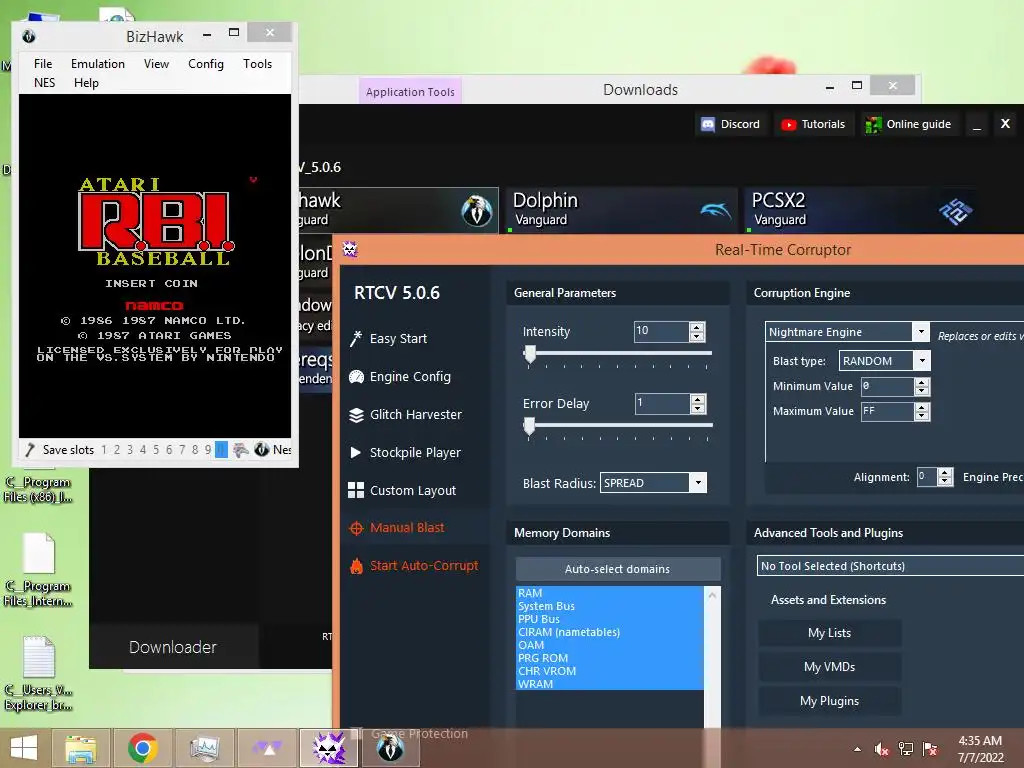Click the Real-Time Corruptor window icon
Viewport: 1024px width, 768px height.
(x=350, y=249)
